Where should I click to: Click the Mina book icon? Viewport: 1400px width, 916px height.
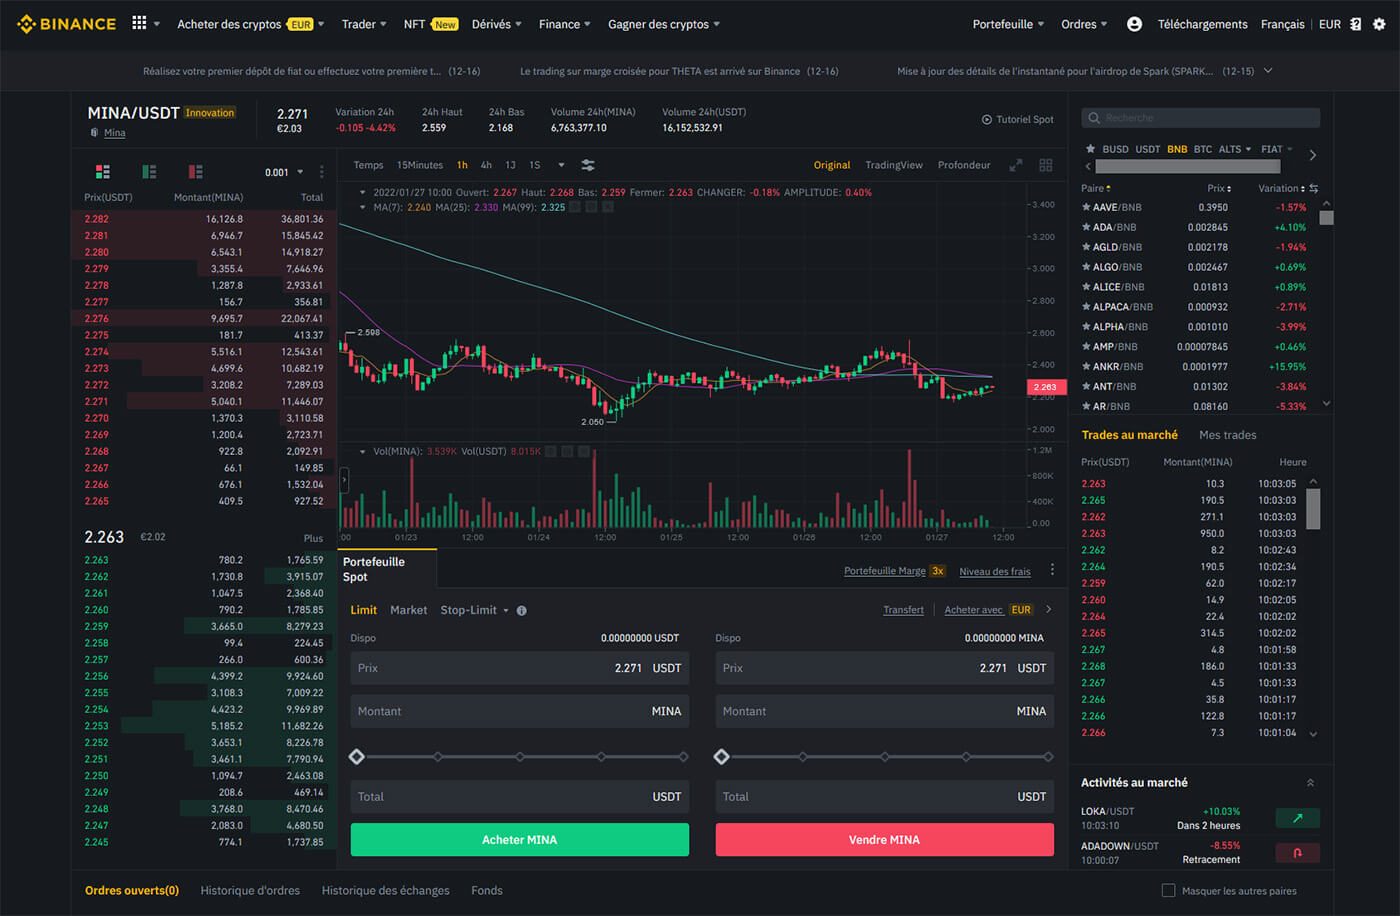coord(94,132)
